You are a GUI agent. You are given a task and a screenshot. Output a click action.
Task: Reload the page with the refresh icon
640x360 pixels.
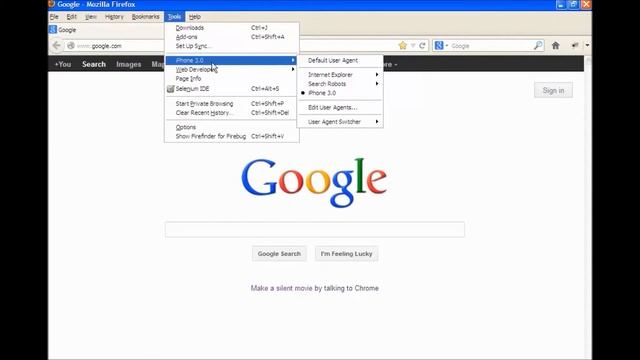(422, 46)
